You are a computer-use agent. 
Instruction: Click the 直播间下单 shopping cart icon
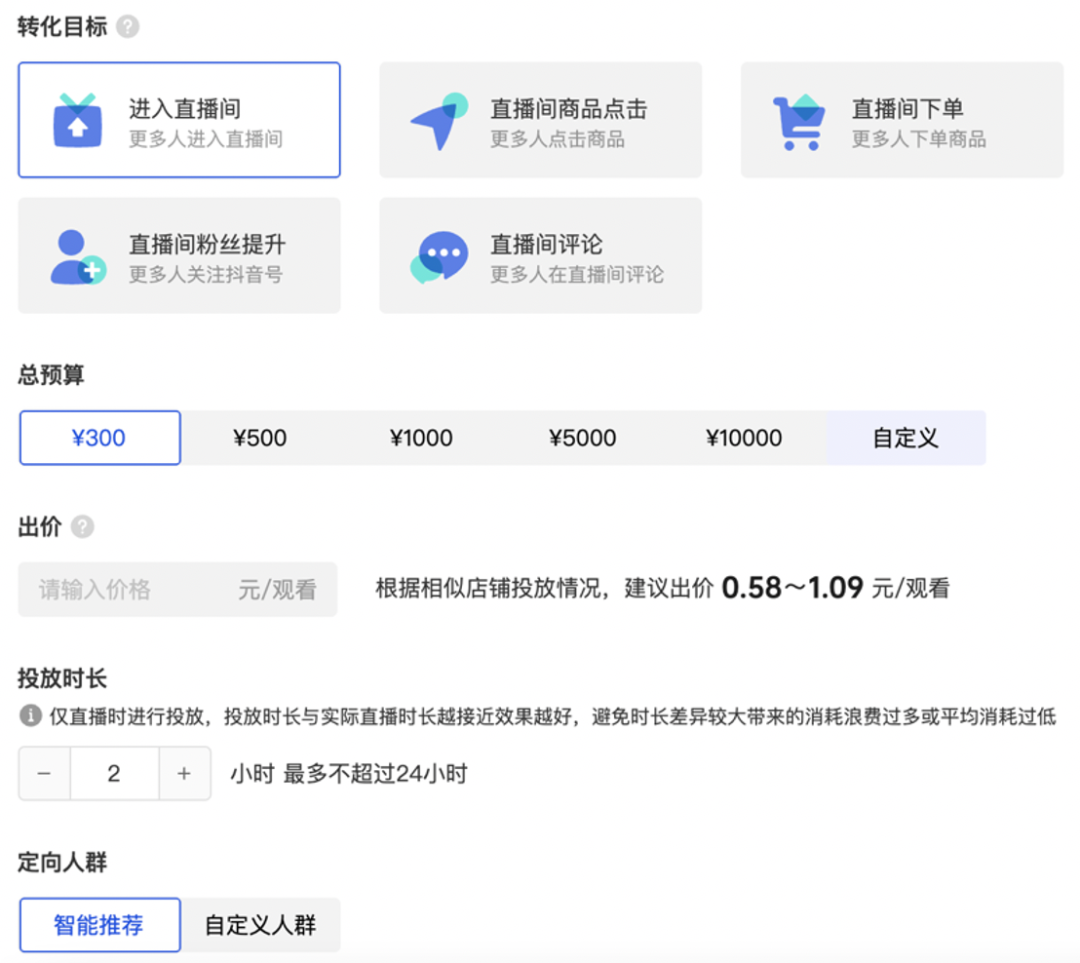coord(799,121)
